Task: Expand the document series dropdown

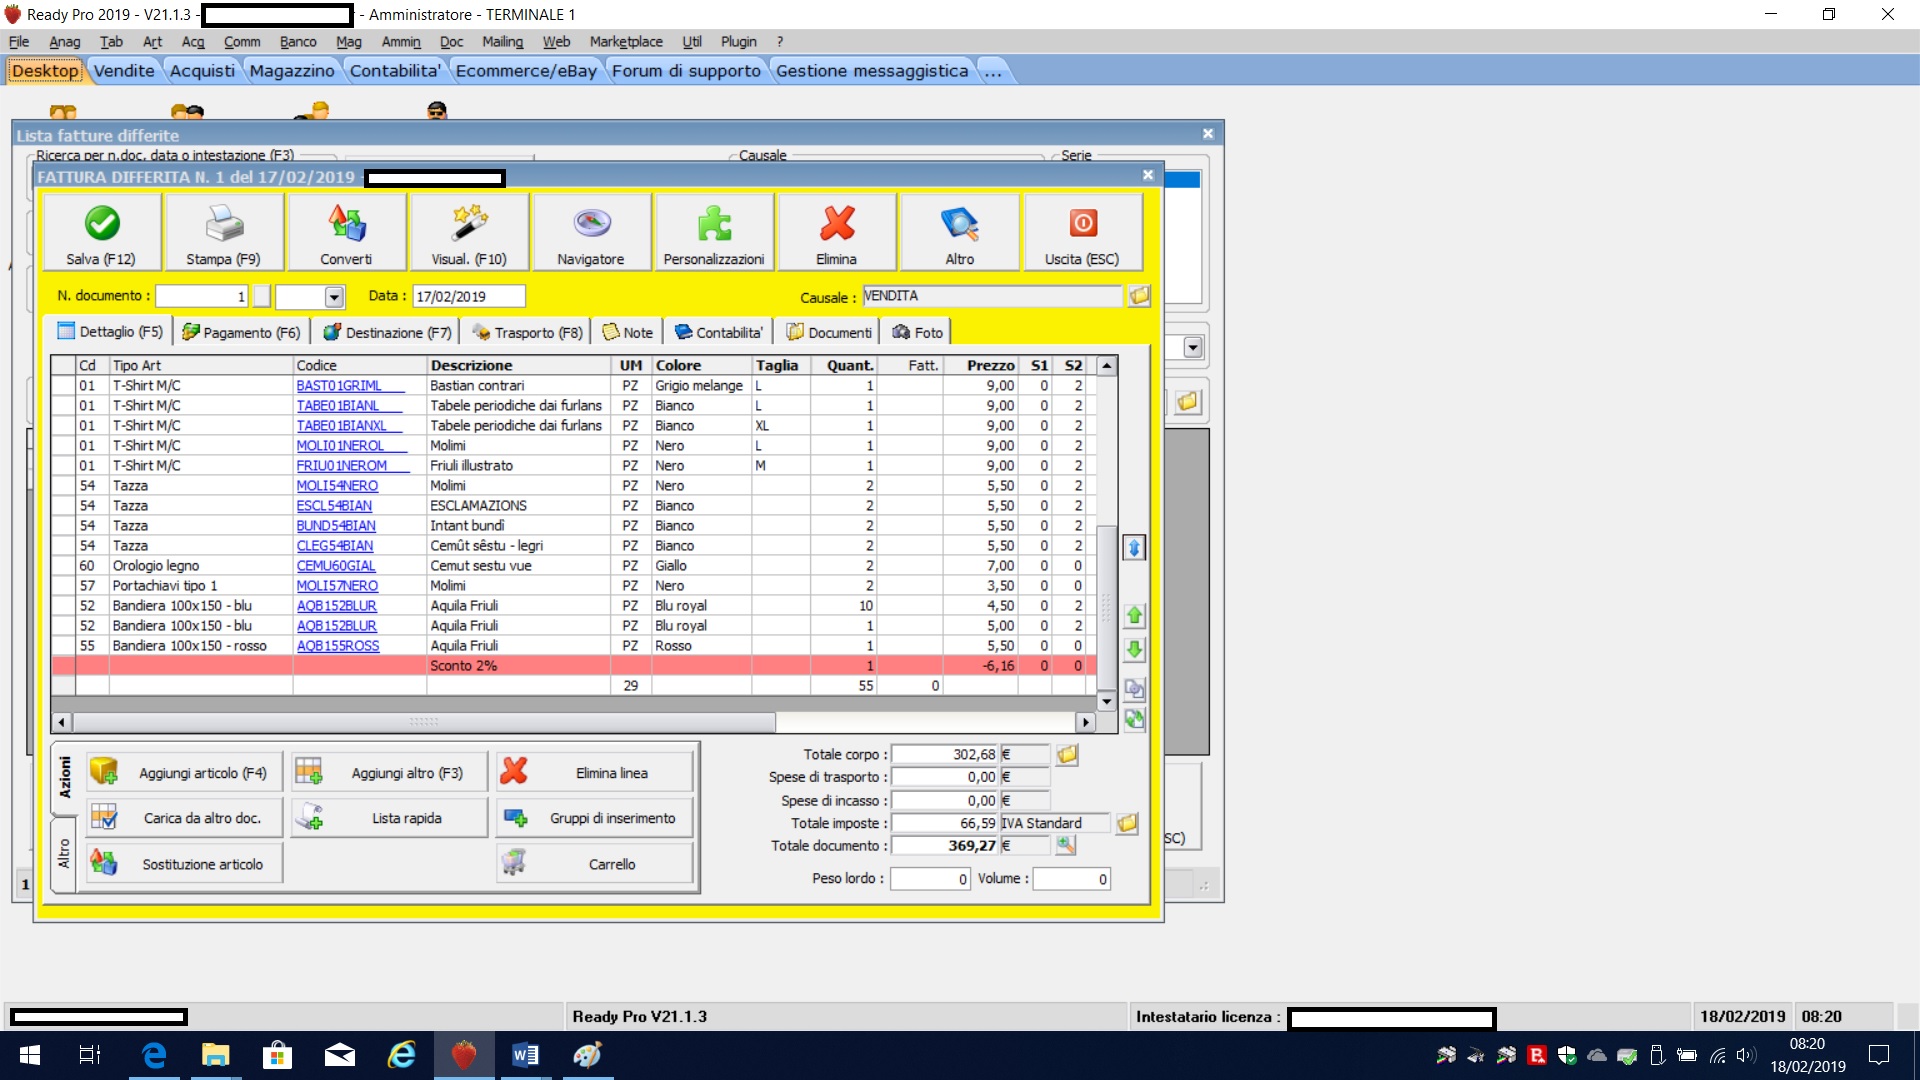Action: 334,297
